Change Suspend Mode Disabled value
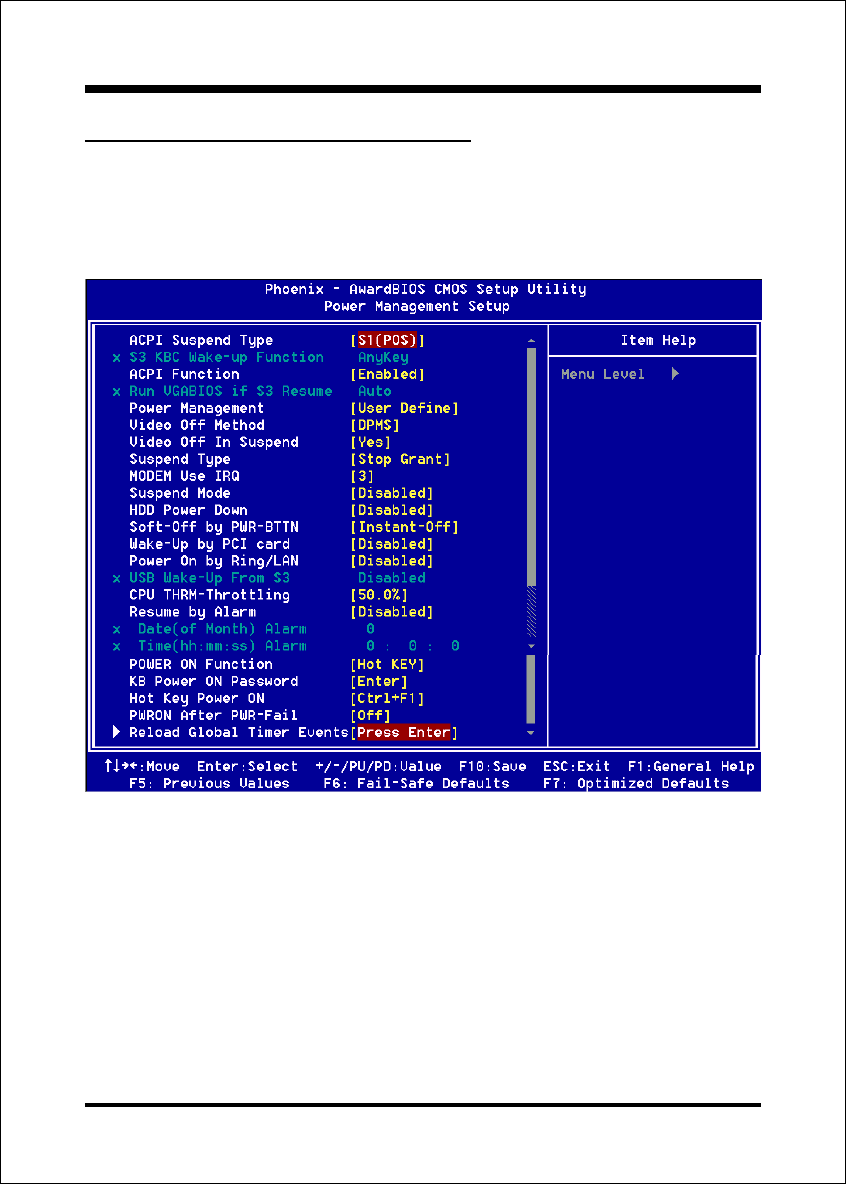This screenshot has width=846, height=1184. (x=392, y=493)
